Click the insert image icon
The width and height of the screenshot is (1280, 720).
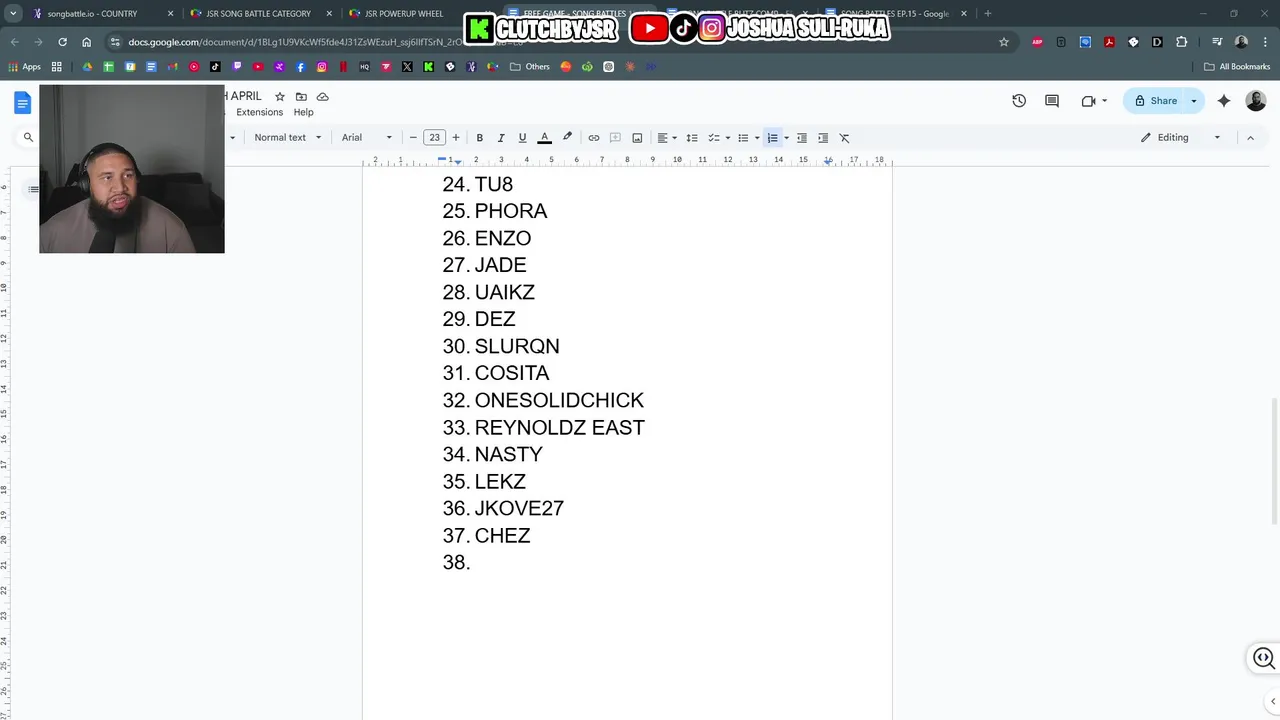pyautogui.click(x=637, y=138)
